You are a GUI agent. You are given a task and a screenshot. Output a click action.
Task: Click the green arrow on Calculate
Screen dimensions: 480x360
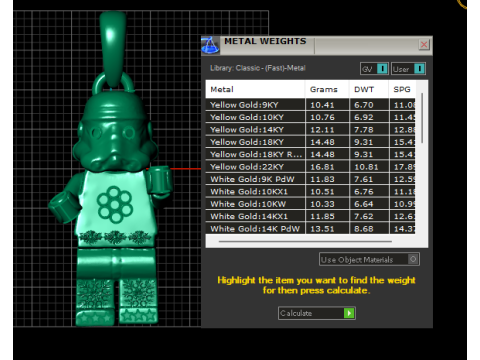pyautogui.click(x=349, y=313)
